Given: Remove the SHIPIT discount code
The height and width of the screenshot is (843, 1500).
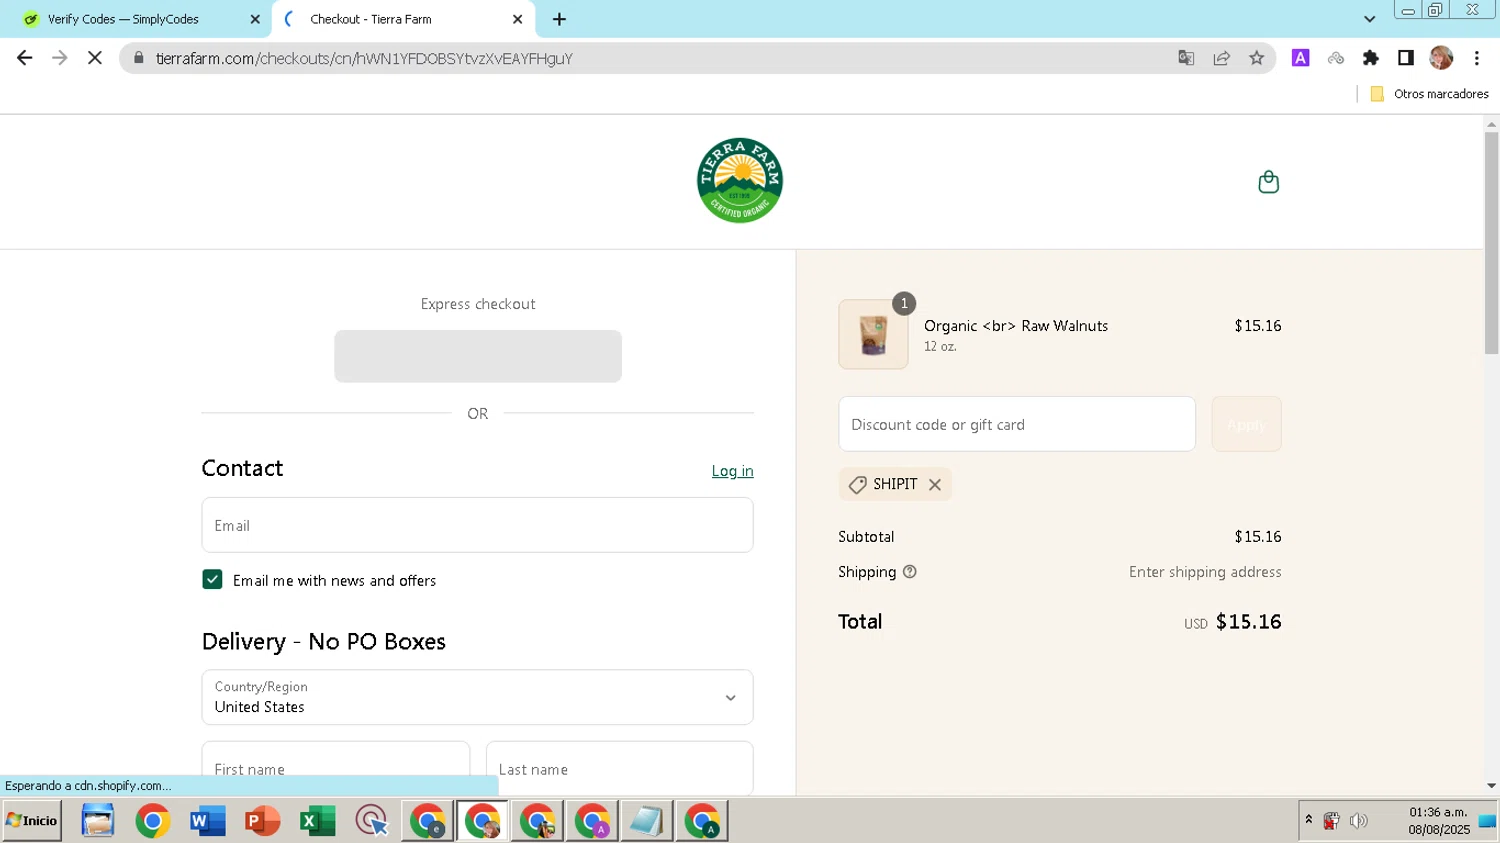Looking at the screenshot, I should (935, 484).
